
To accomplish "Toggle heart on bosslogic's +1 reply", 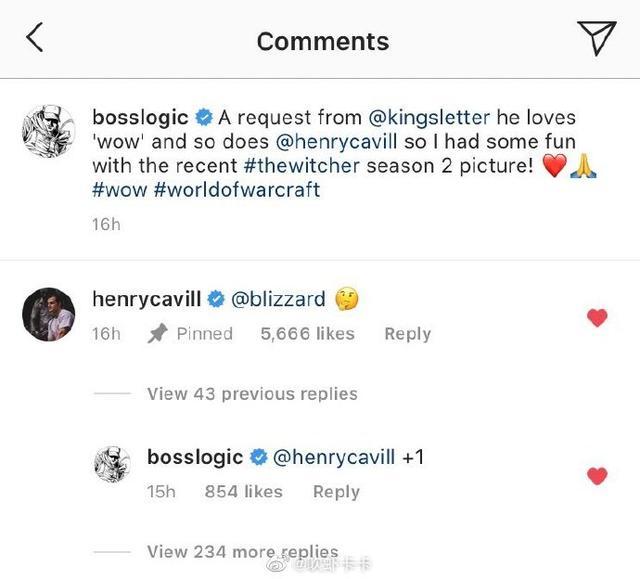I will (597, 475).
